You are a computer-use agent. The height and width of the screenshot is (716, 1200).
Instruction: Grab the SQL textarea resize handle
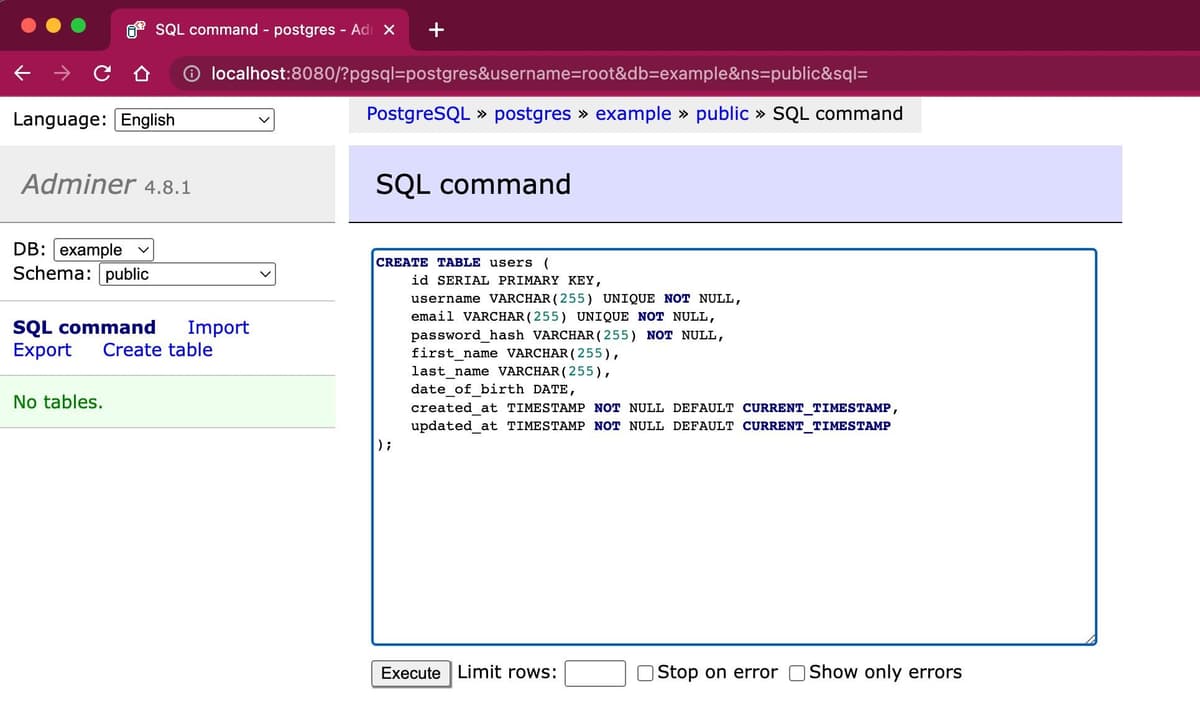(x=1090, y=639)
